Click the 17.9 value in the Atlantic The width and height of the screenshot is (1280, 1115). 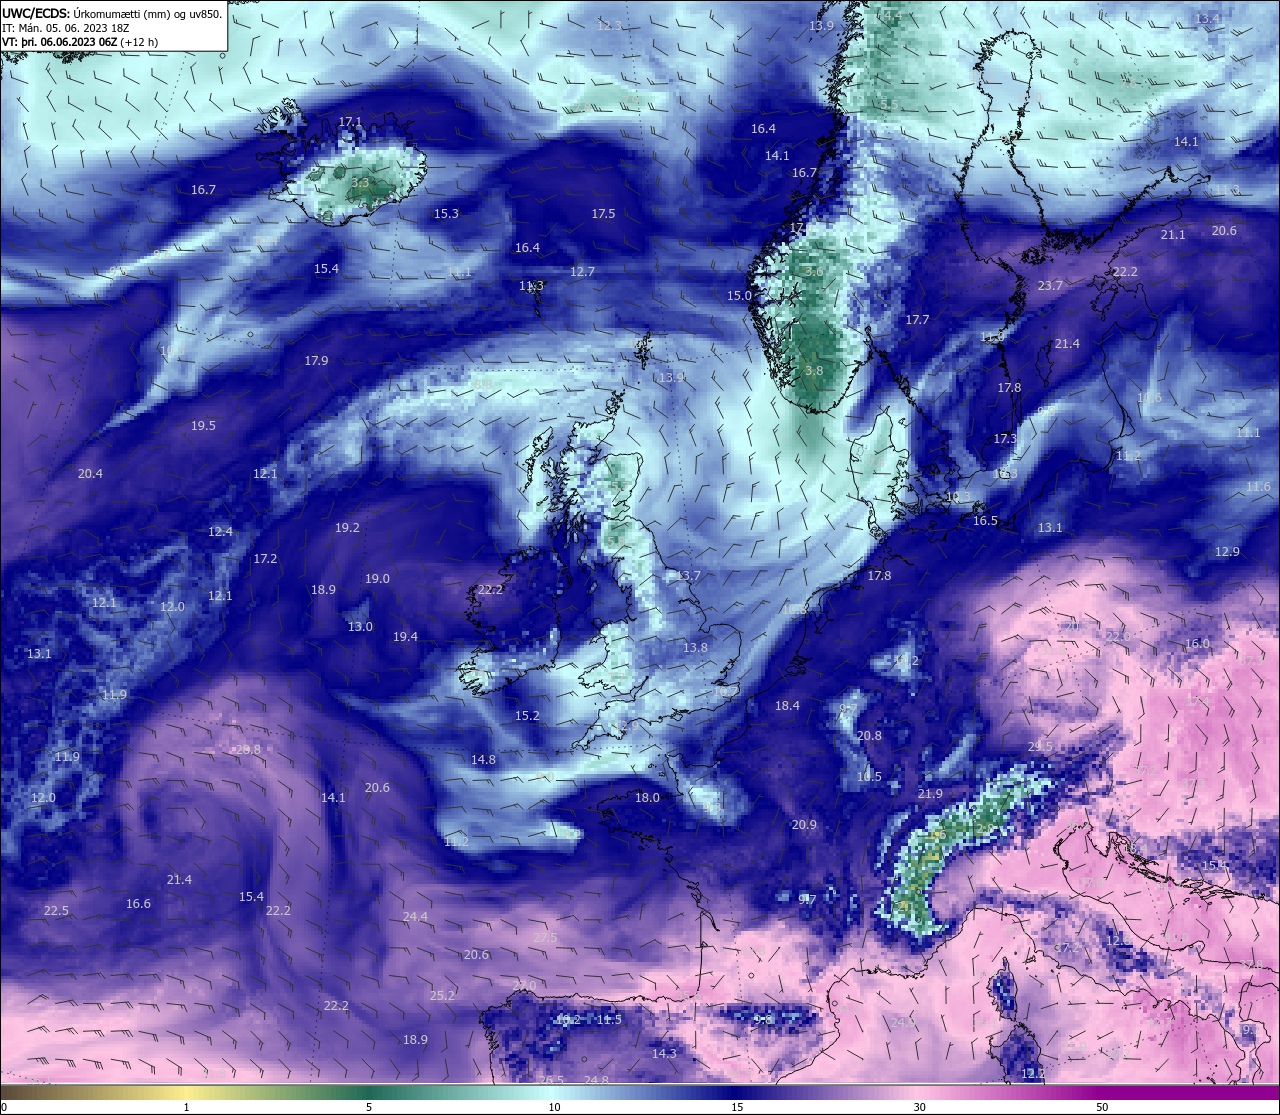click(x=316, y=361)
